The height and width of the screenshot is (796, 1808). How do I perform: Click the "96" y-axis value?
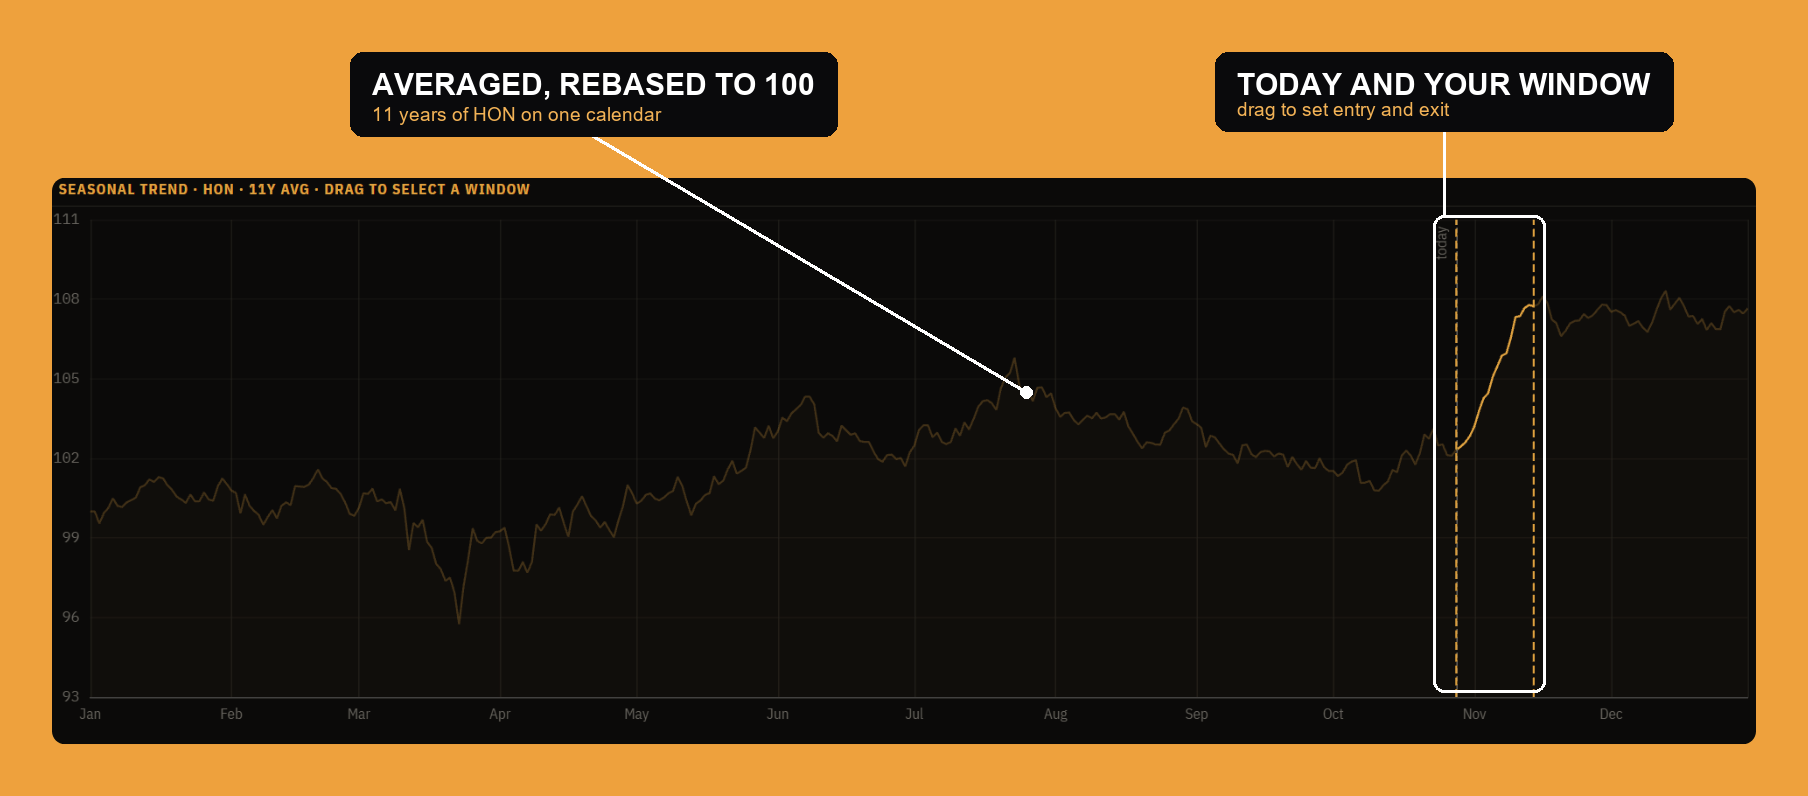coord(71,617)
